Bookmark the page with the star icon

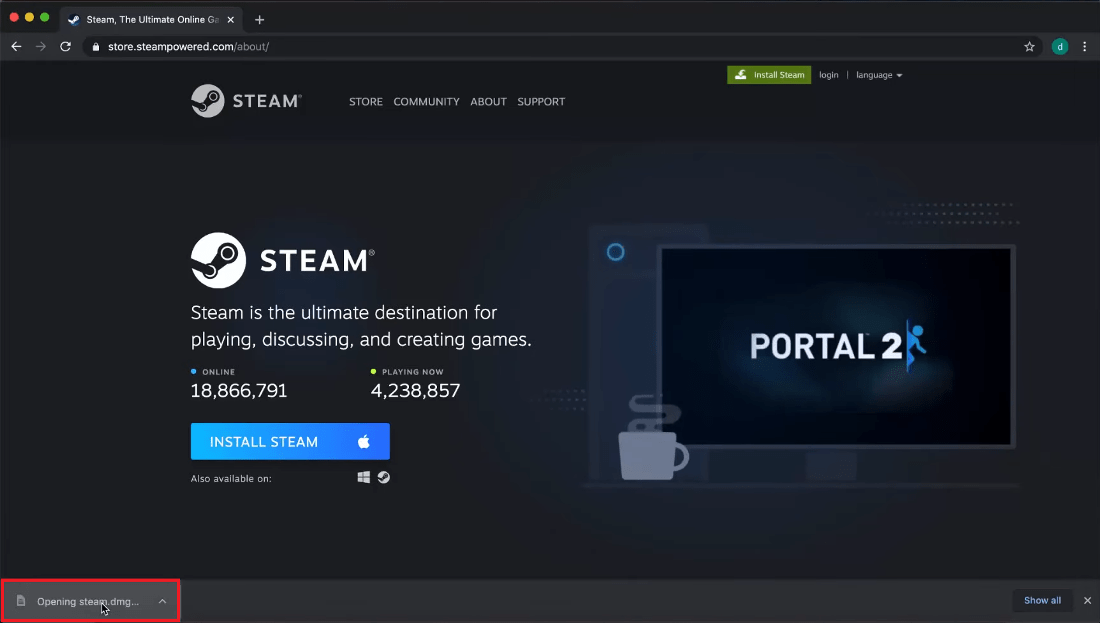1029,46
